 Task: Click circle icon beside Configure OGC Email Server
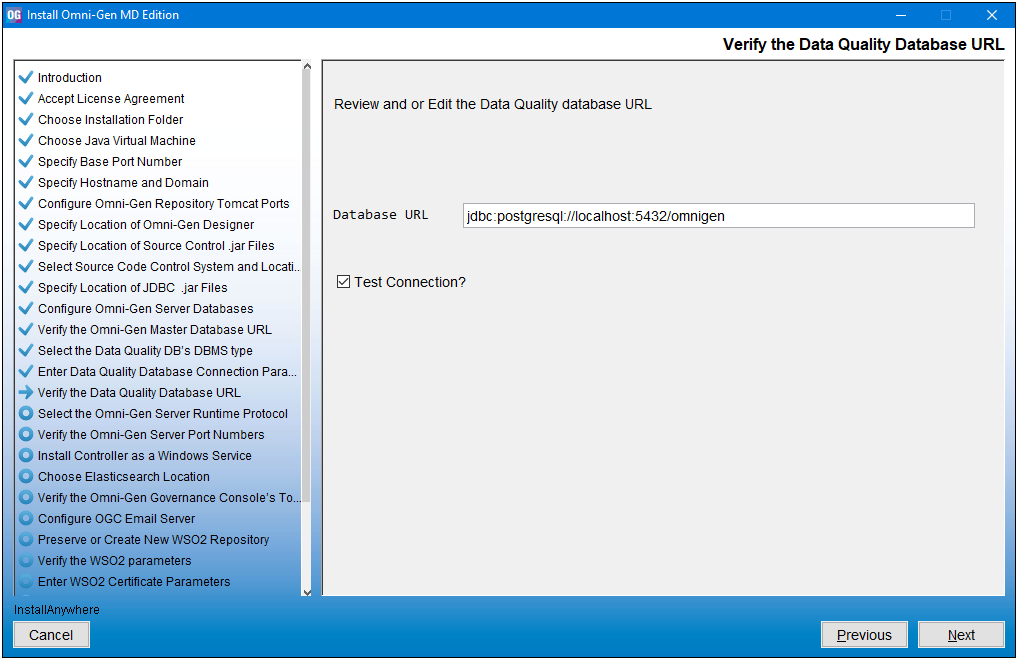pos(26,519)
